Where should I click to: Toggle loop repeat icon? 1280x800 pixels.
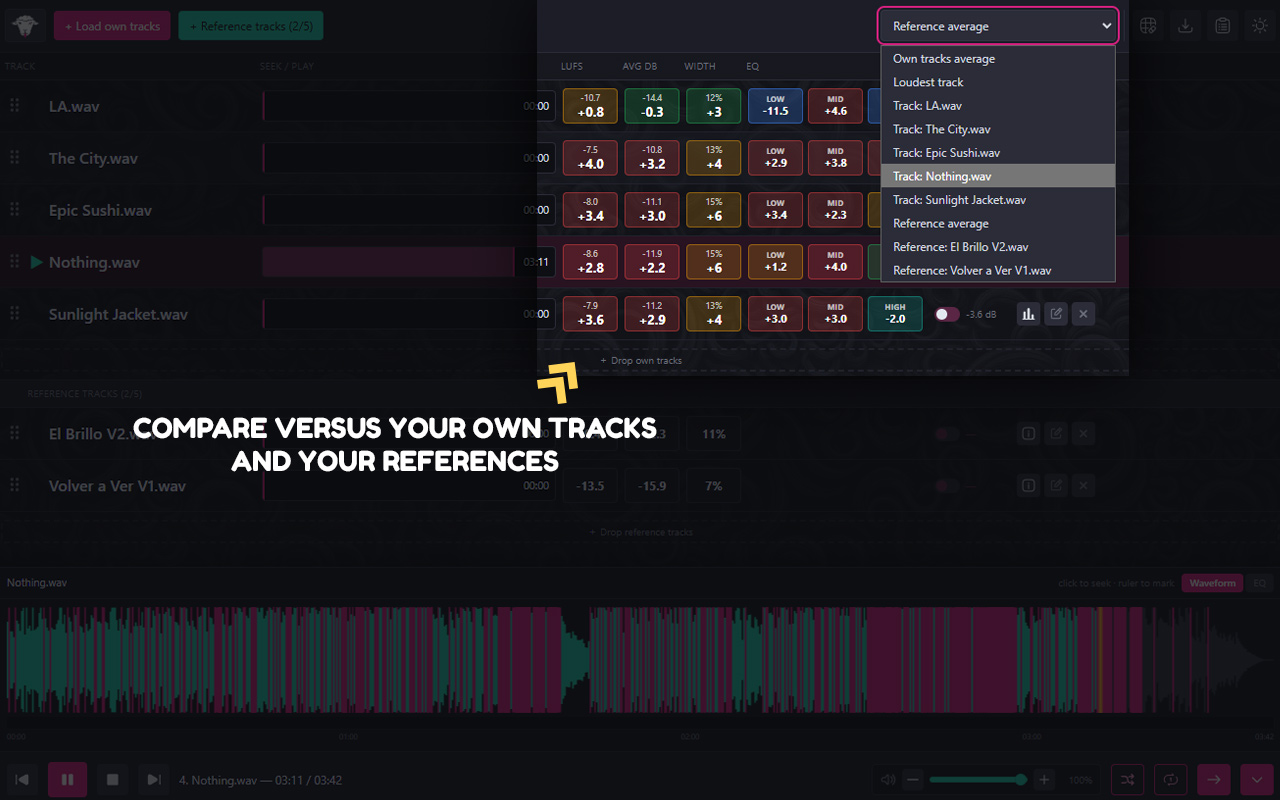[x=1170, y=779]
